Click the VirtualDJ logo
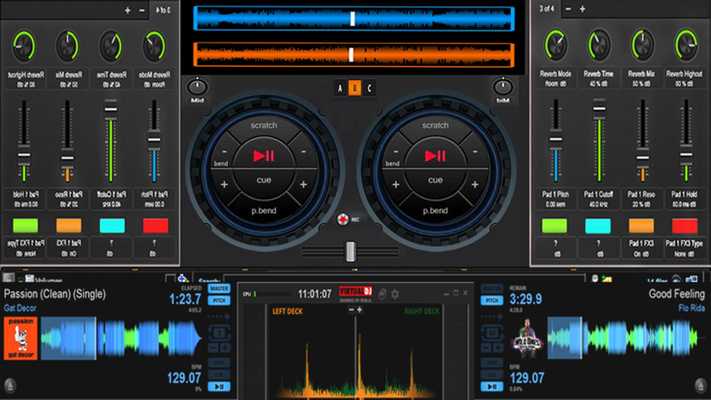Image resolution: width=711 pixels, height=400 pixels. [356, 292]
